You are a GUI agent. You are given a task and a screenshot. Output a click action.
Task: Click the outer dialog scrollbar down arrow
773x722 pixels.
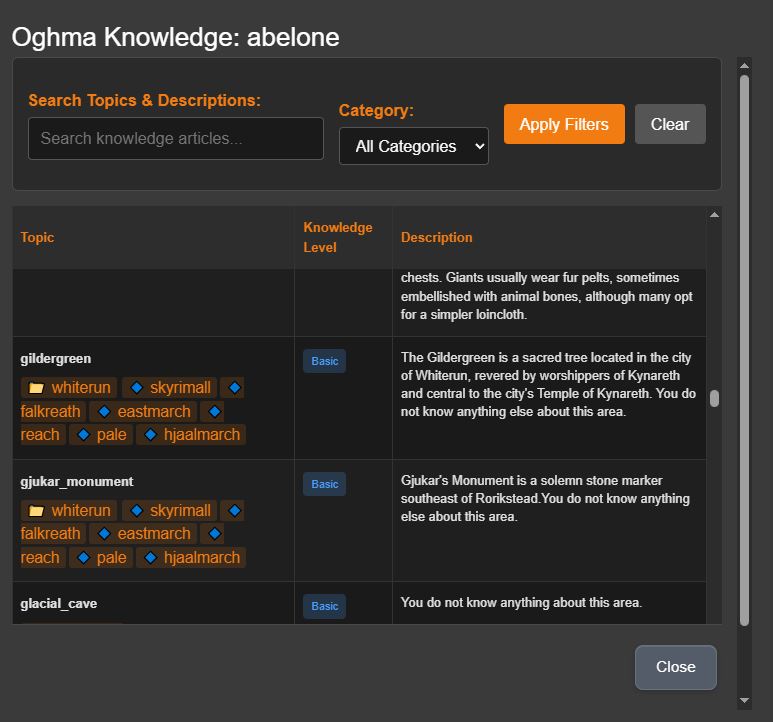coord(744,700)
